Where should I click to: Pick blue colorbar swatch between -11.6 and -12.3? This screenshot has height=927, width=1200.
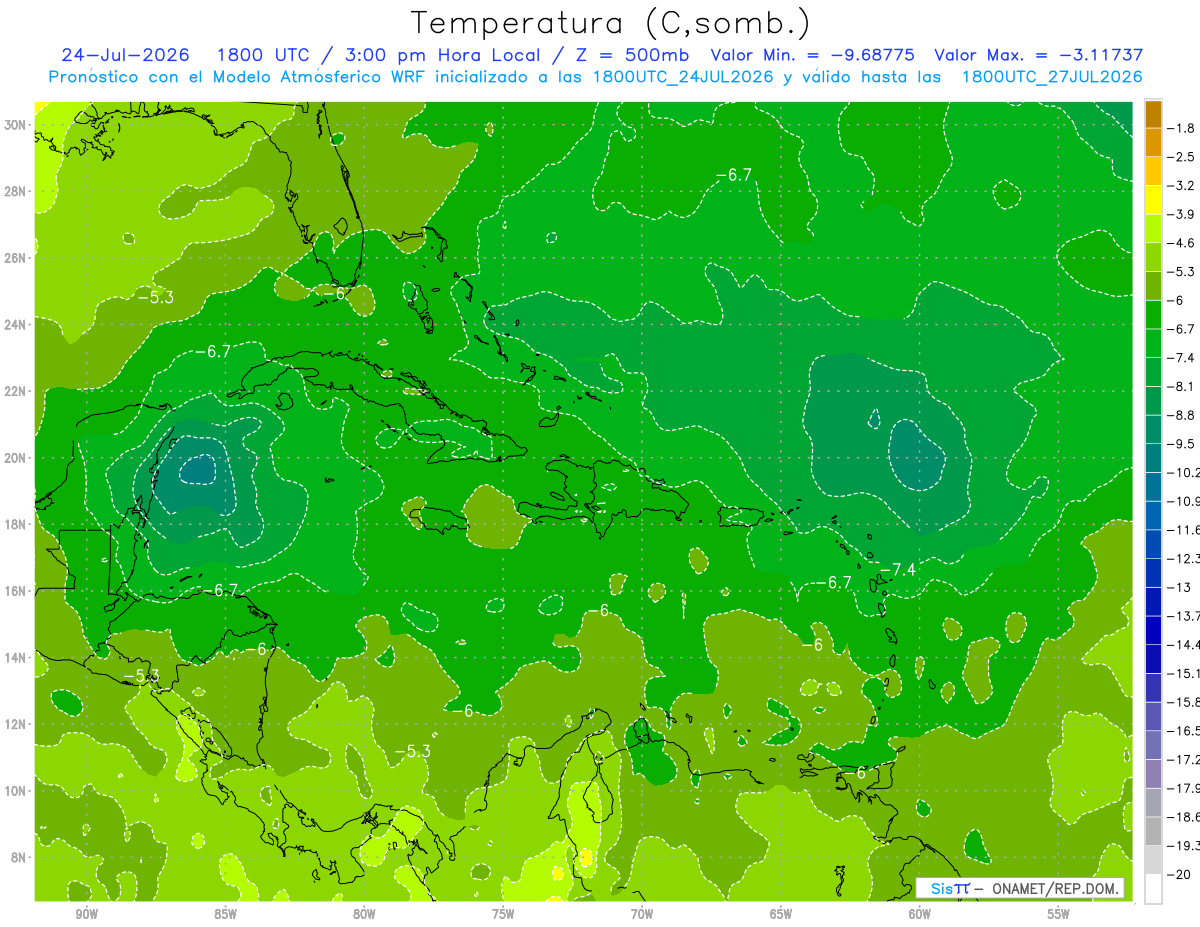pos(1153,544)
